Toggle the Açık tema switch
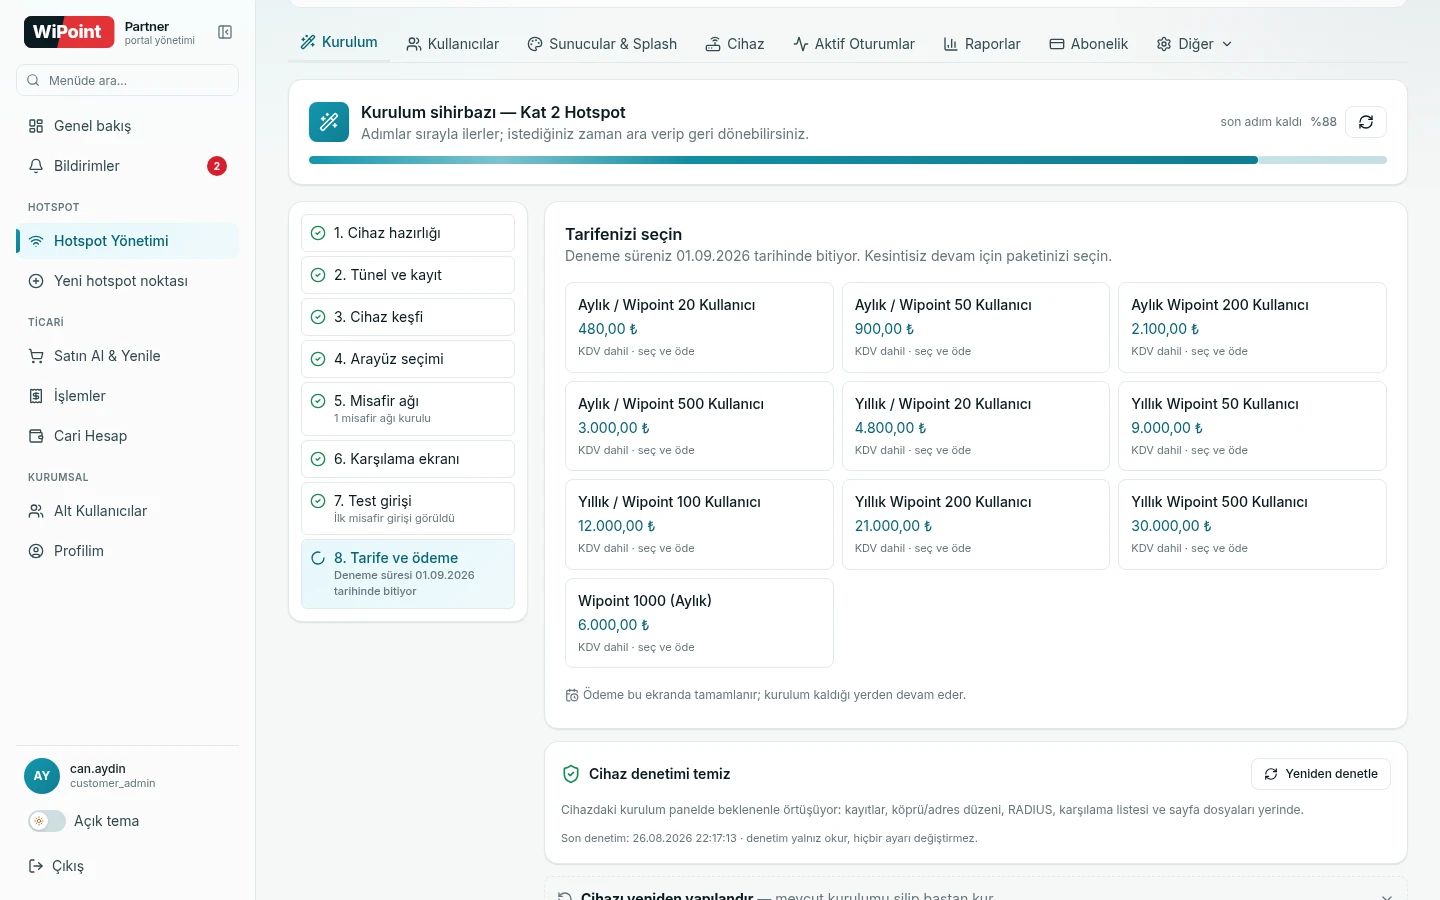 [x=47, y=821]
